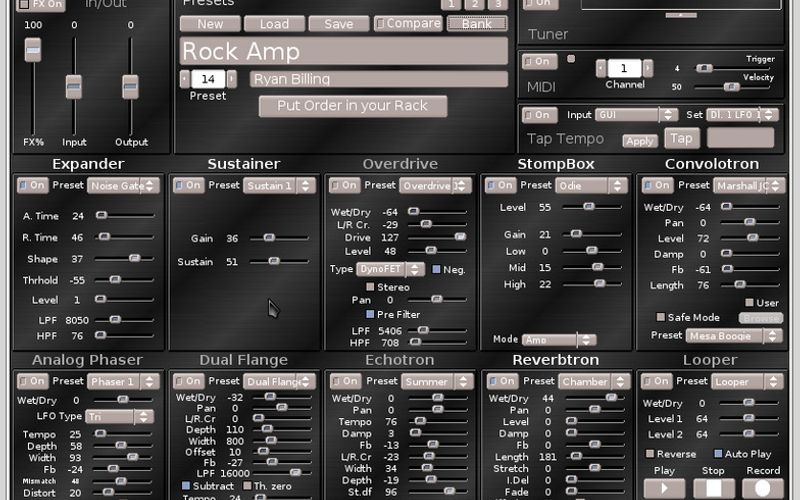800x500 pixels.
Task: Turn on the Overdrive effect
Action: 344,185
